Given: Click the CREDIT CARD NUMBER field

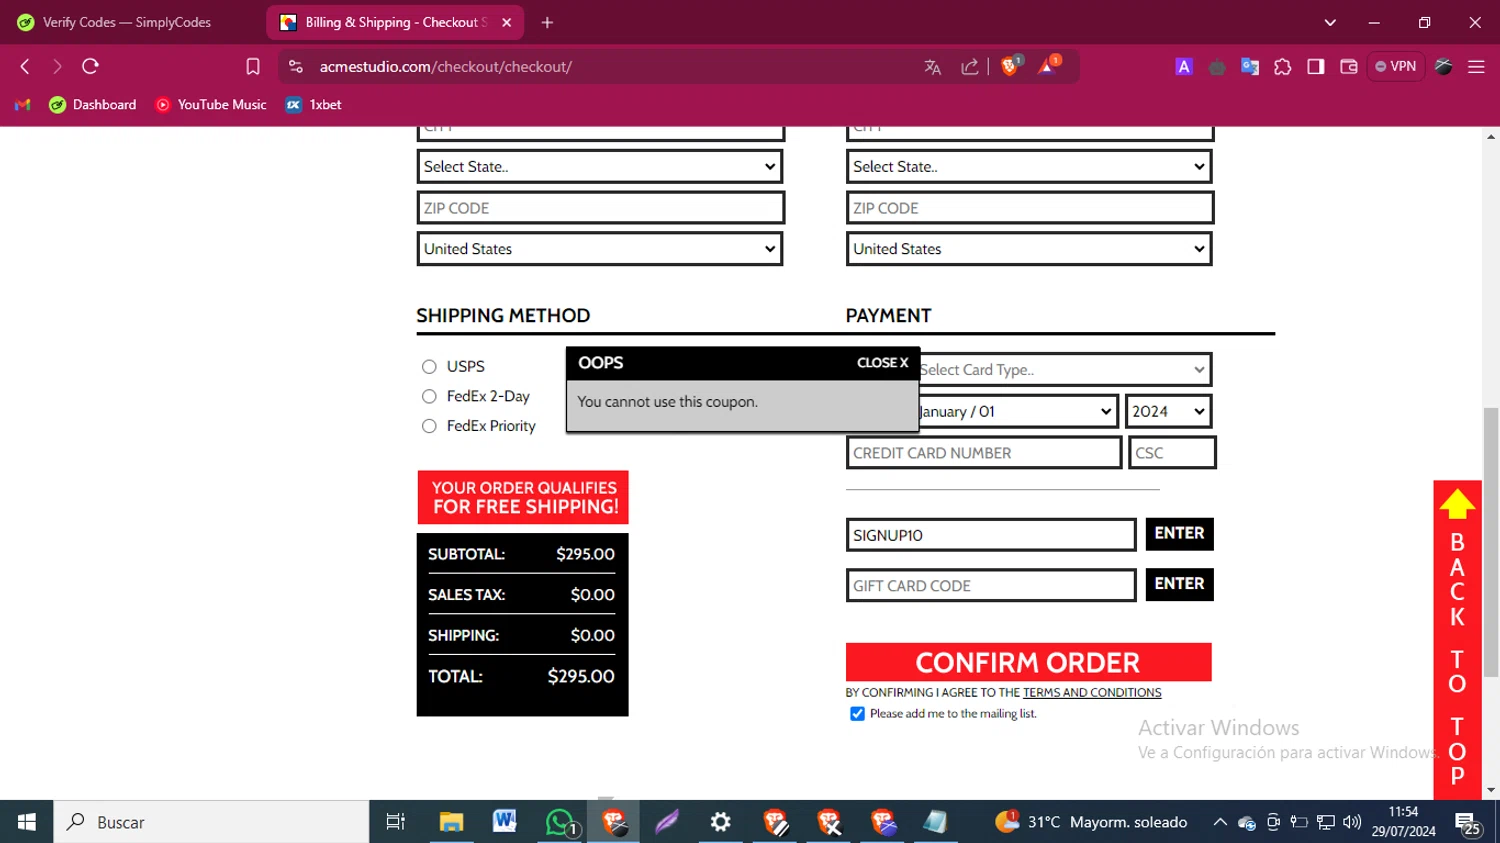Looking at the screenshot, I should 984,453.
